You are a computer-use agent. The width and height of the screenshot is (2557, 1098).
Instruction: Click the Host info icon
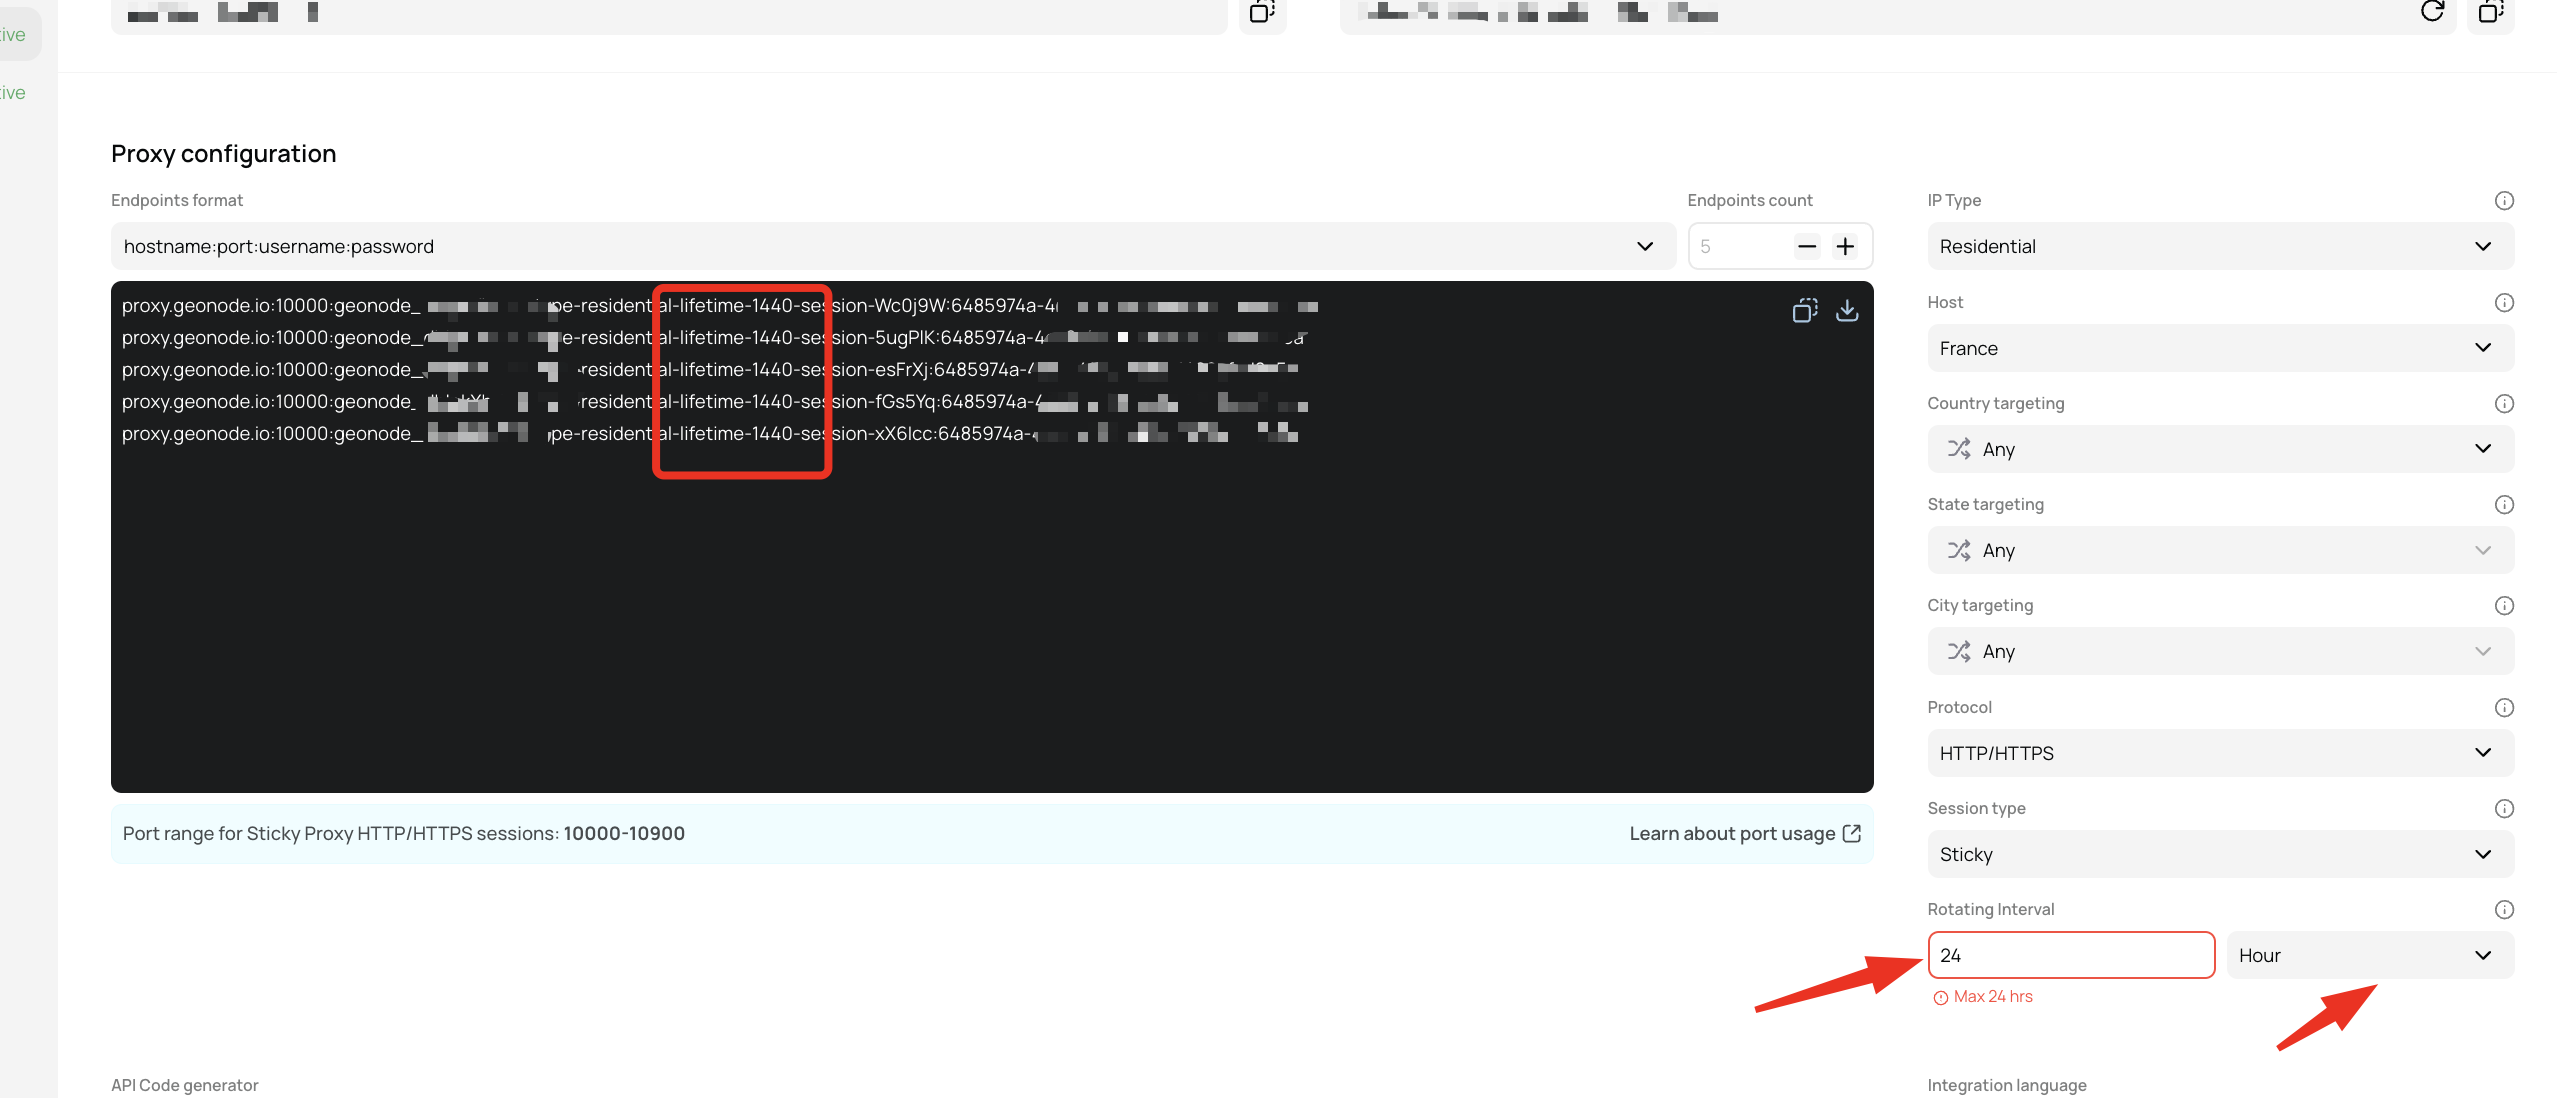click(2504, 302)
